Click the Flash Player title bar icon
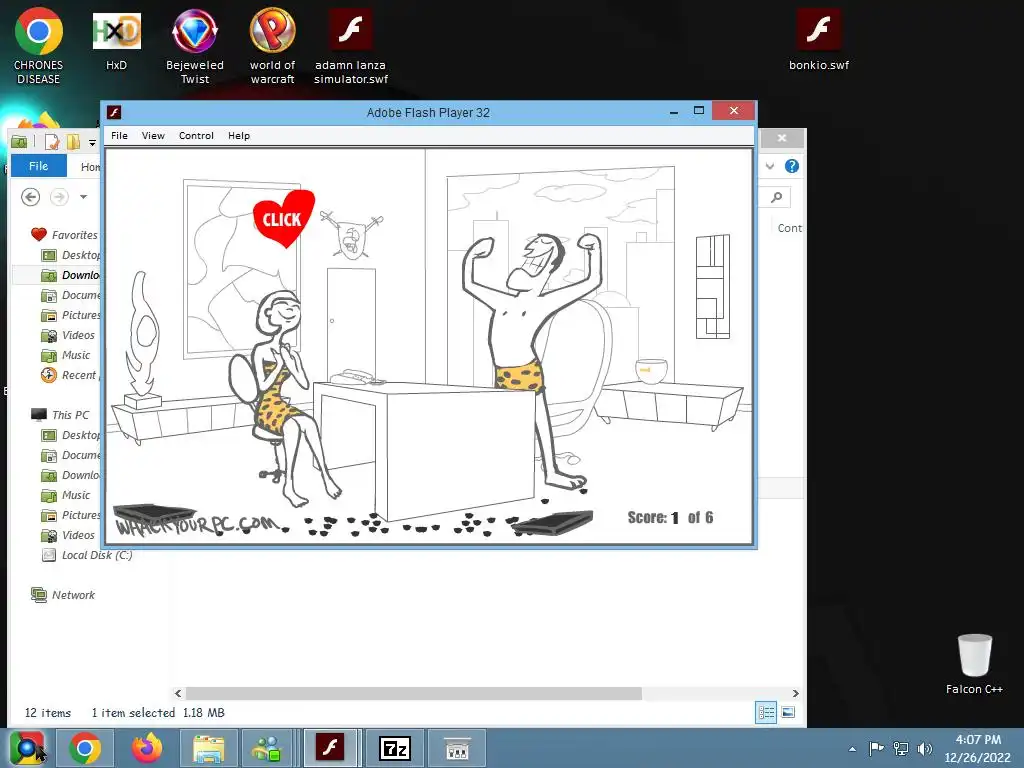This screenshot has width=1024, height=768. click(x=114, y=112)
